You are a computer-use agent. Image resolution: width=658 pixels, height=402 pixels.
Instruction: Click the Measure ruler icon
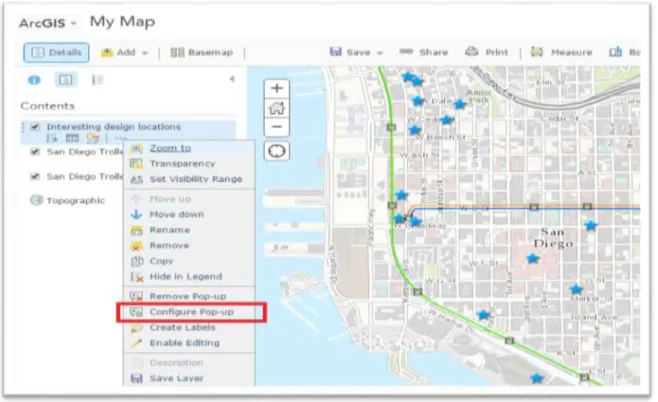[537, 52]
